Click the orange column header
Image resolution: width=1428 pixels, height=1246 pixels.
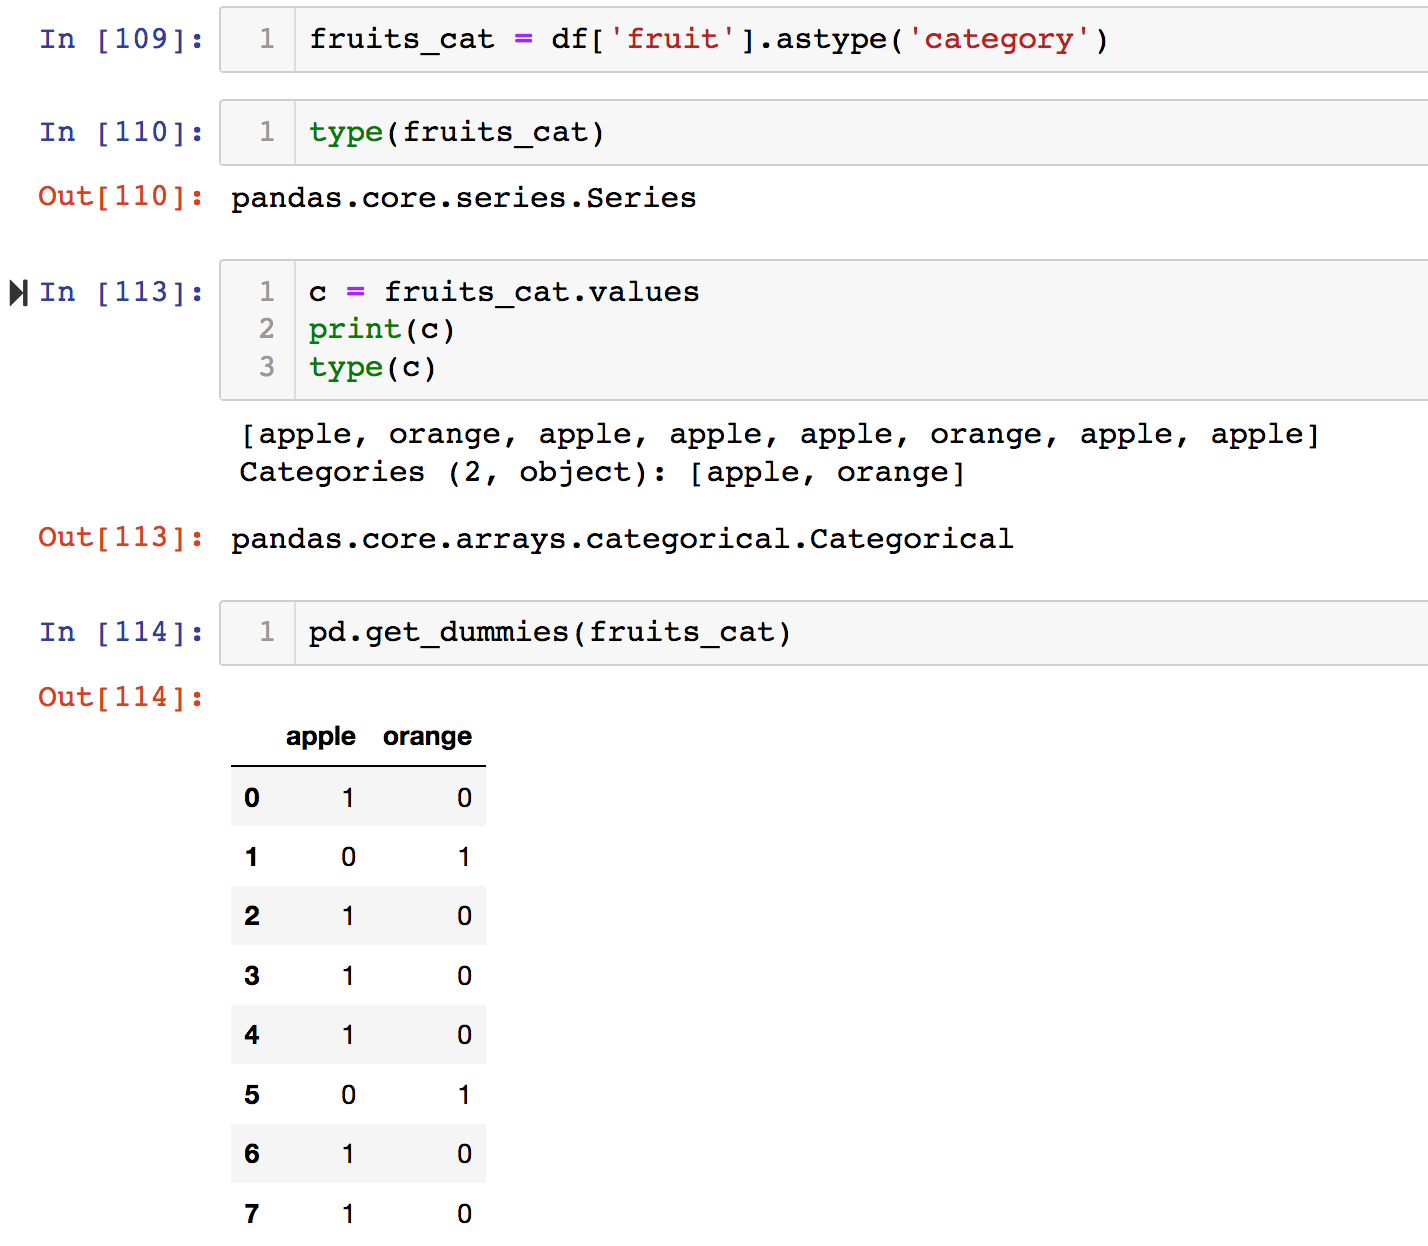[x=427, y=737]
